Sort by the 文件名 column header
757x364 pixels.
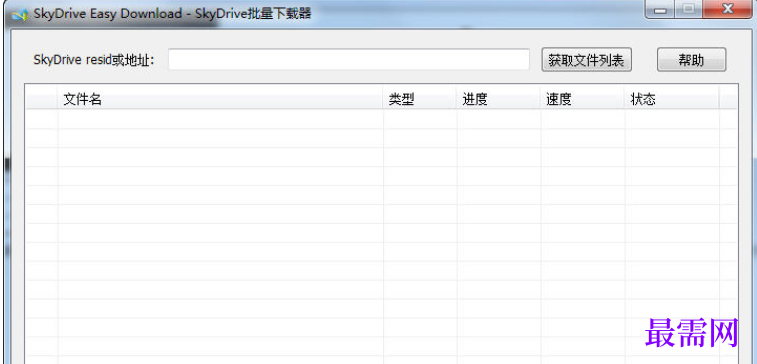tap(221, 99)
